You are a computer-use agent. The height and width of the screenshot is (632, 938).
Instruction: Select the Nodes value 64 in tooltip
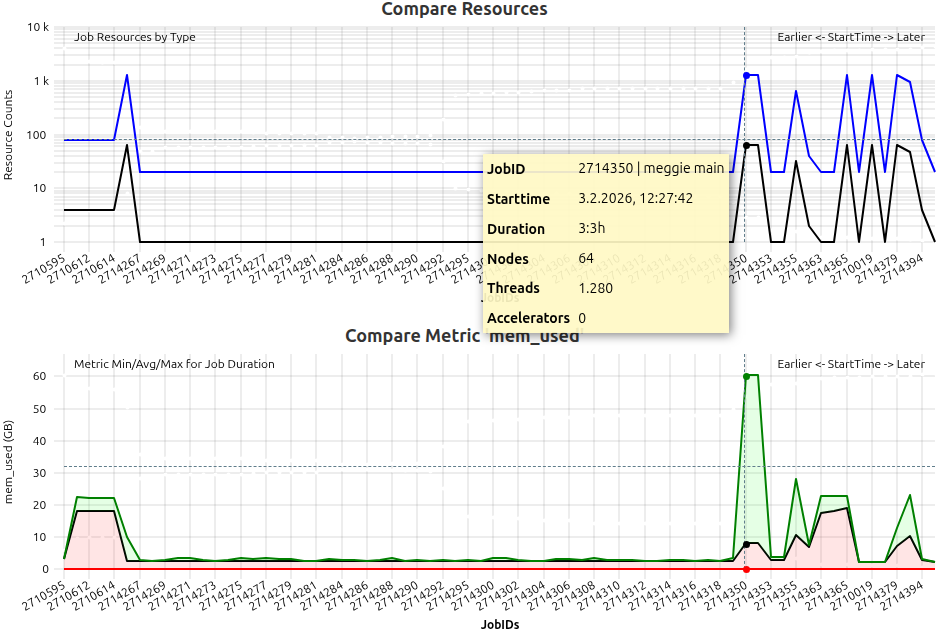tap(586, 258)
